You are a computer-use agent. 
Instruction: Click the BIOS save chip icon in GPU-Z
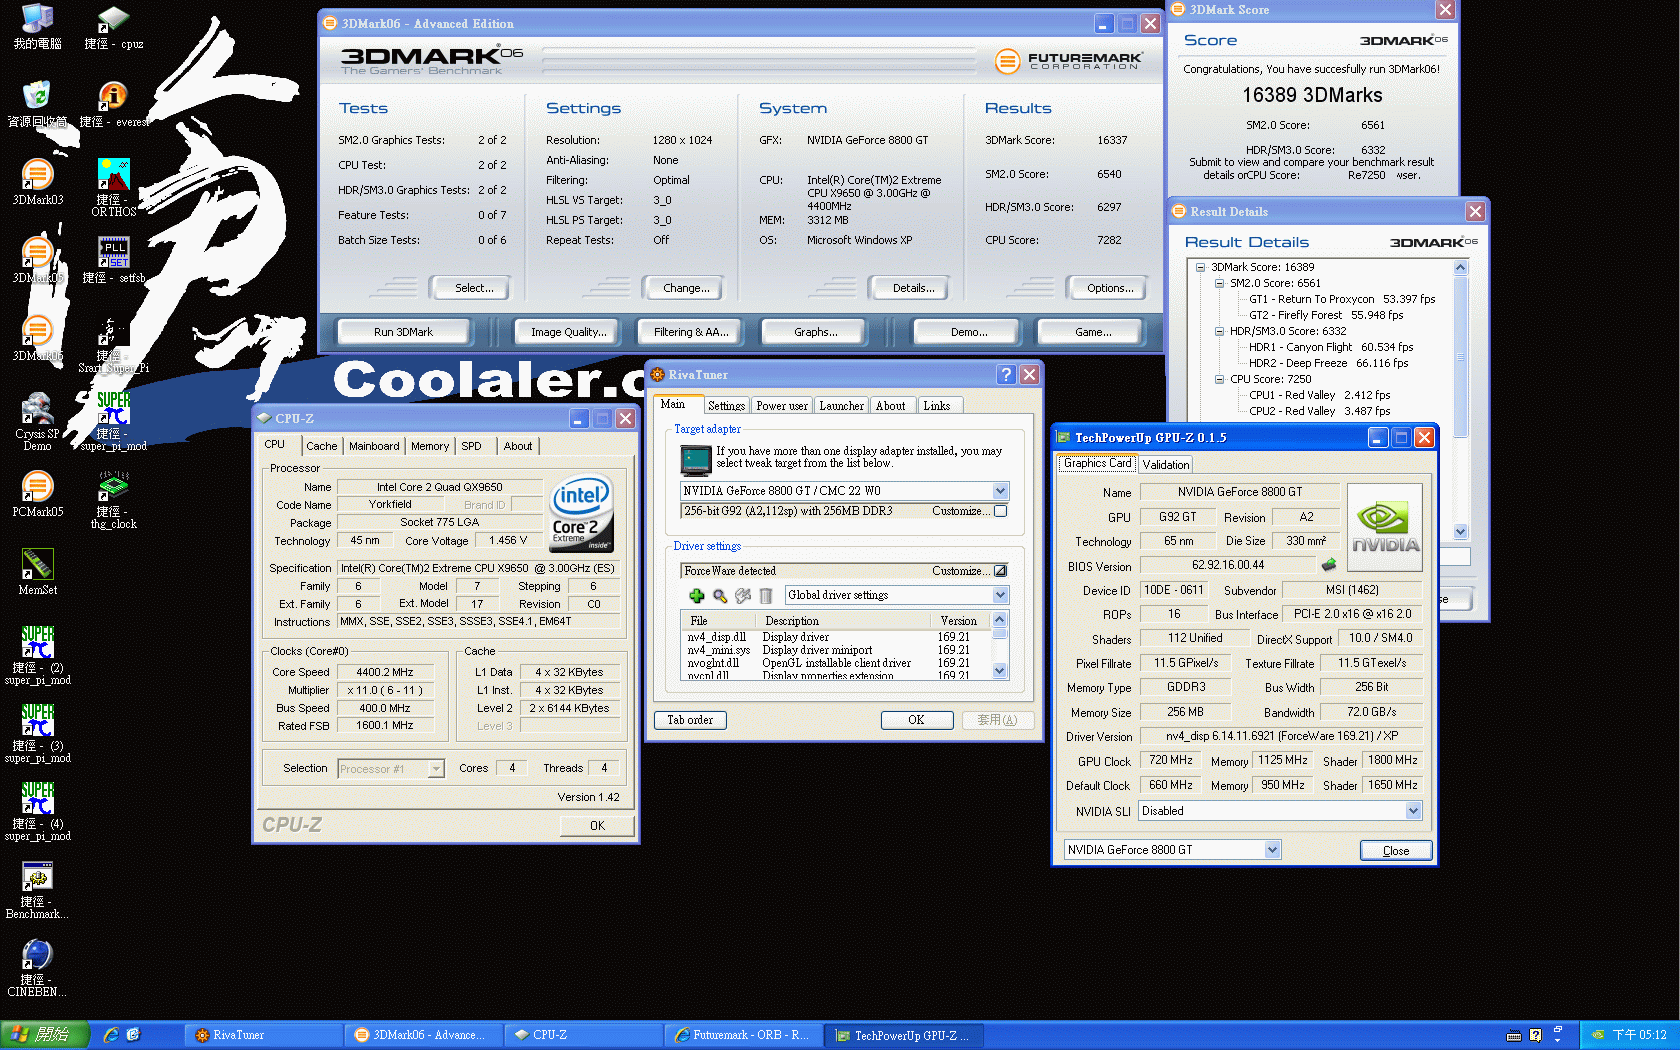click(1329, 565)
